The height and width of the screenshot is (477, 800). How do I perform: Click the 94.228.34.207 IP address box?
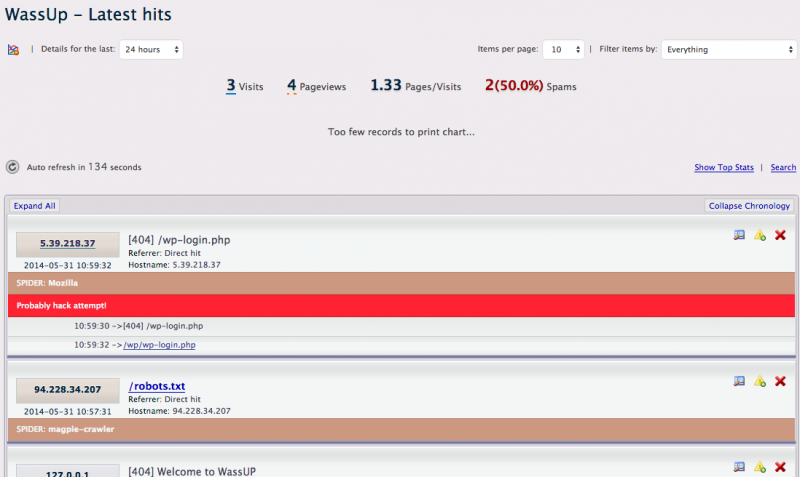68,389
